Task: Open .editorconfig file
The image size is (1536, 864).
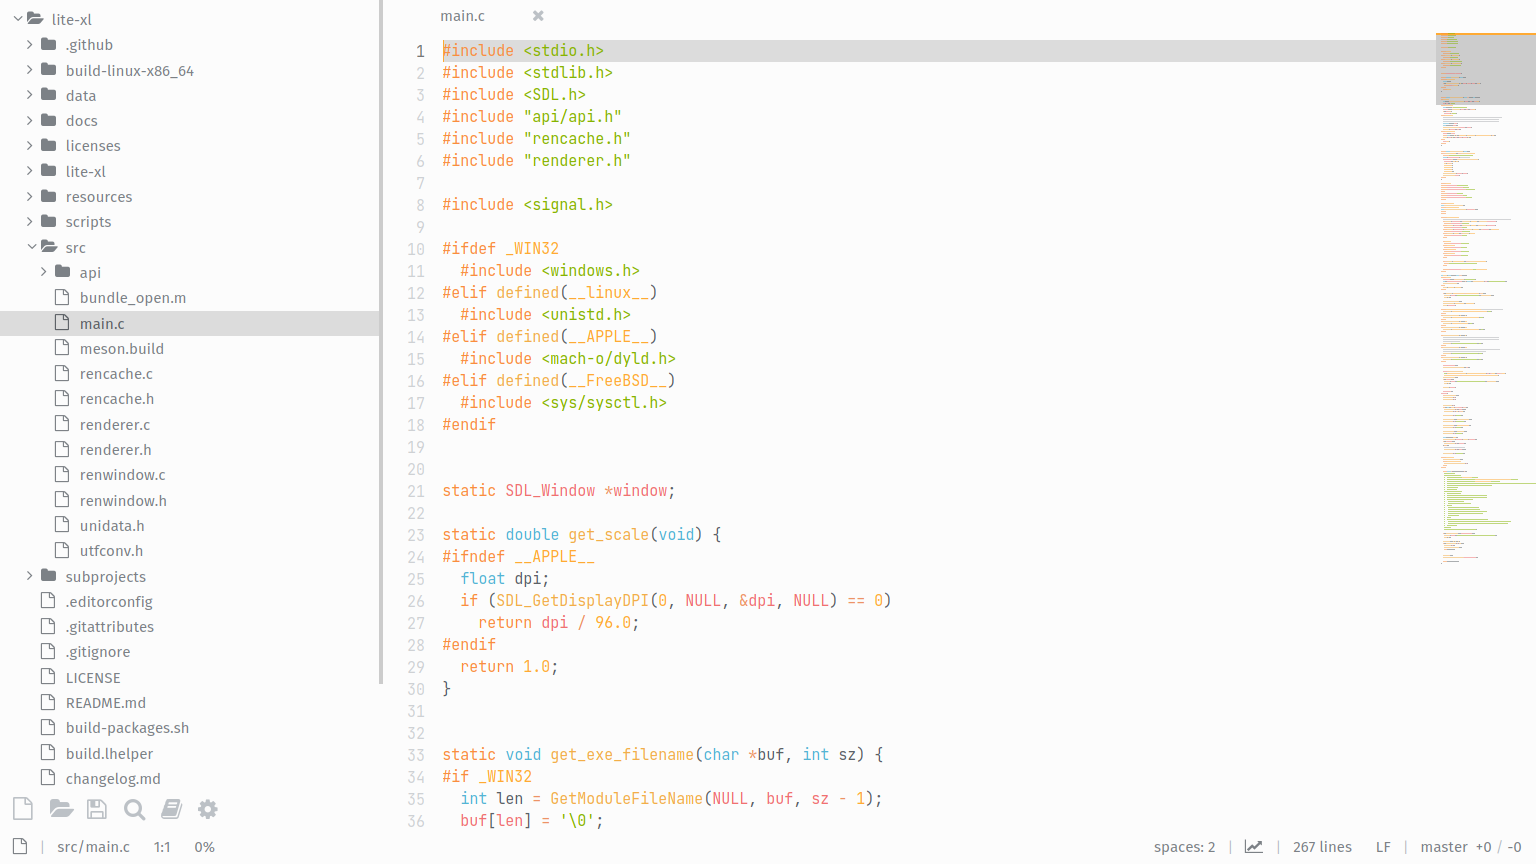Action: point(109,602)
